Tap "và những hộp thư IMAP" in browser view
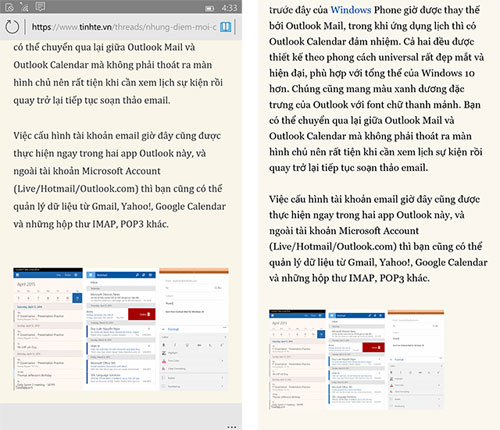The height and width of the screenshot is (430, 500). [x=65, y=224]
